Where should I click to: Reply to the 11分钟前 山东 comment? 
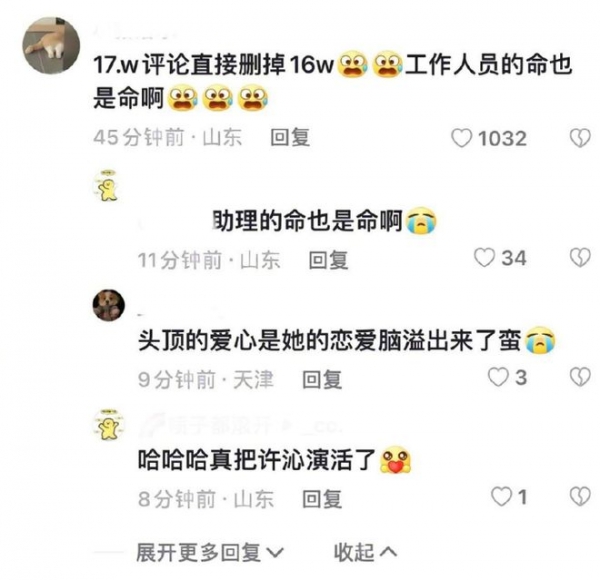pyautogui.click(x=328, y=260)
